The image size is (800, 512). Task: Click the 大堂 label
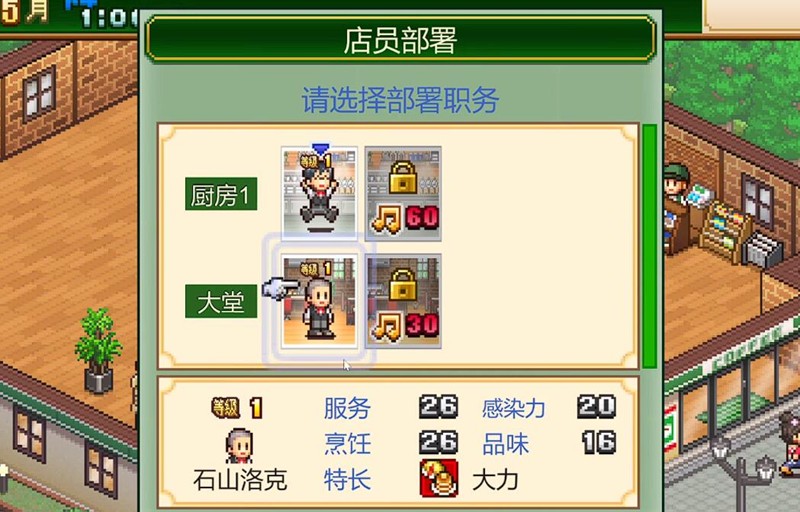click(x=221, y=301)
